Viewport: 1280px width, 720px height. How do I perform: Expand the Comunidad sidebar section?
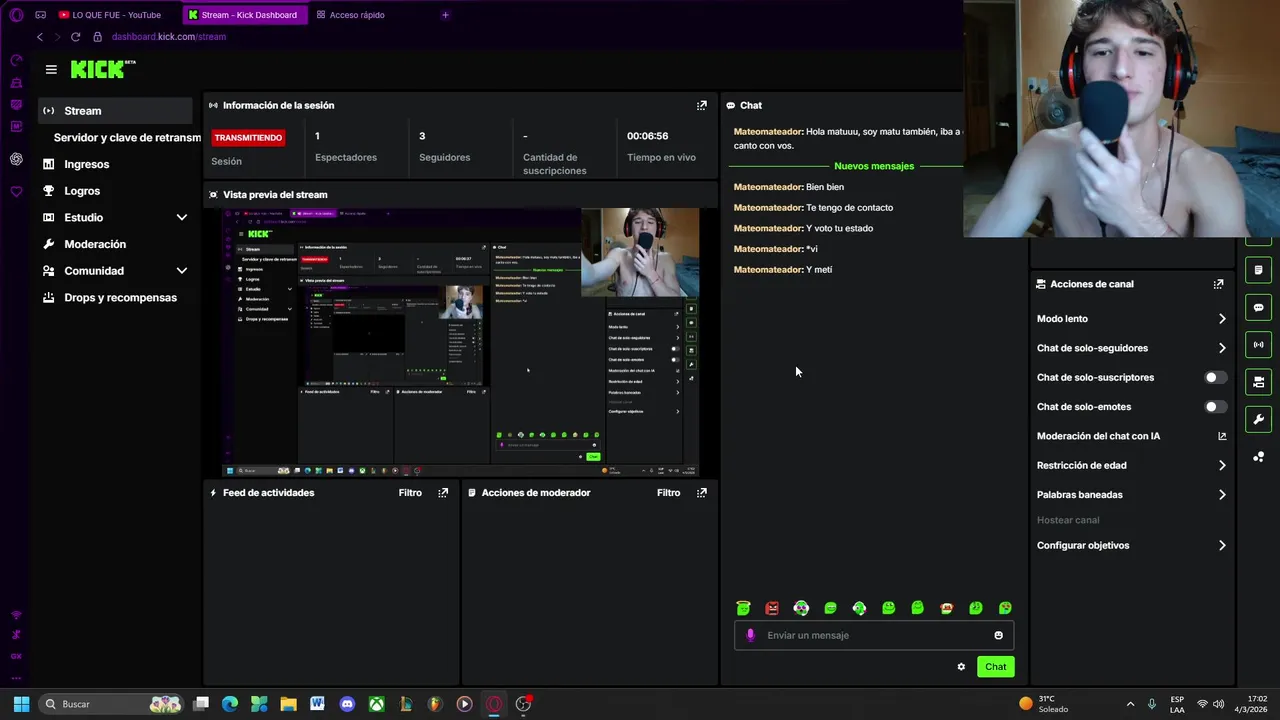tap(181, 271)
